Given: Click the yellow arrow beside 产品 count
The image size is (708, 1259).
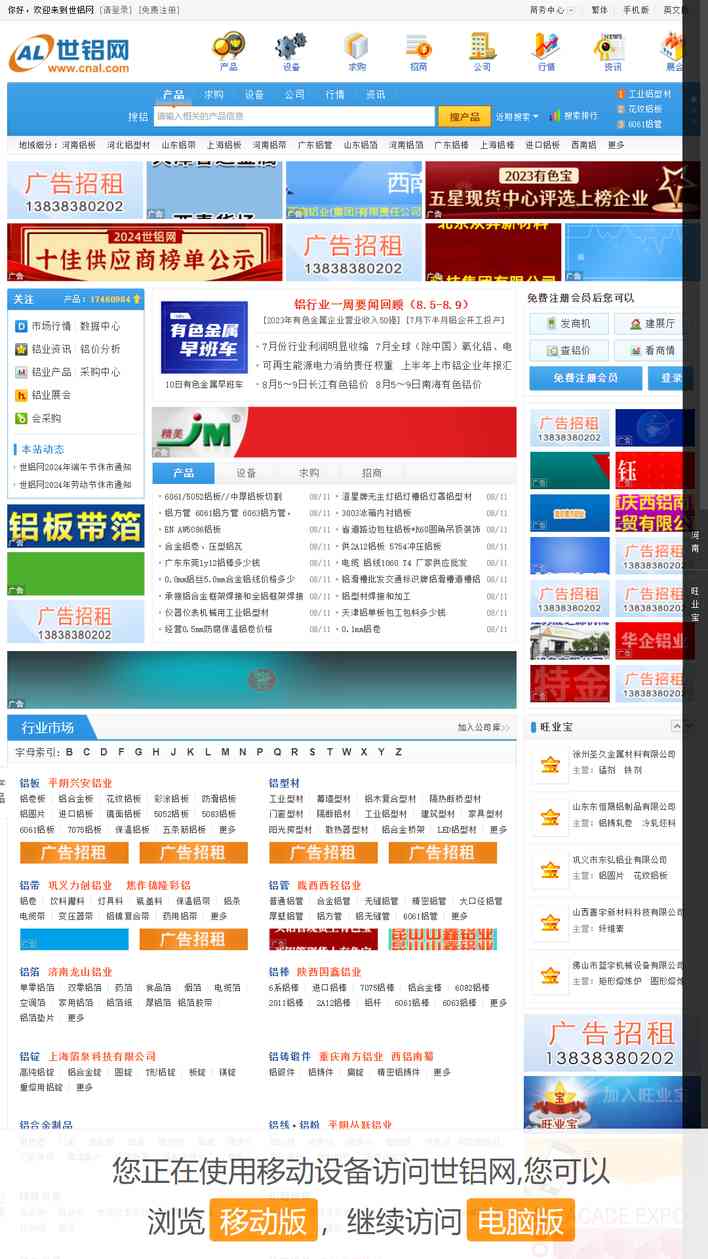Looking at the screenshot, I should point(137,299).
